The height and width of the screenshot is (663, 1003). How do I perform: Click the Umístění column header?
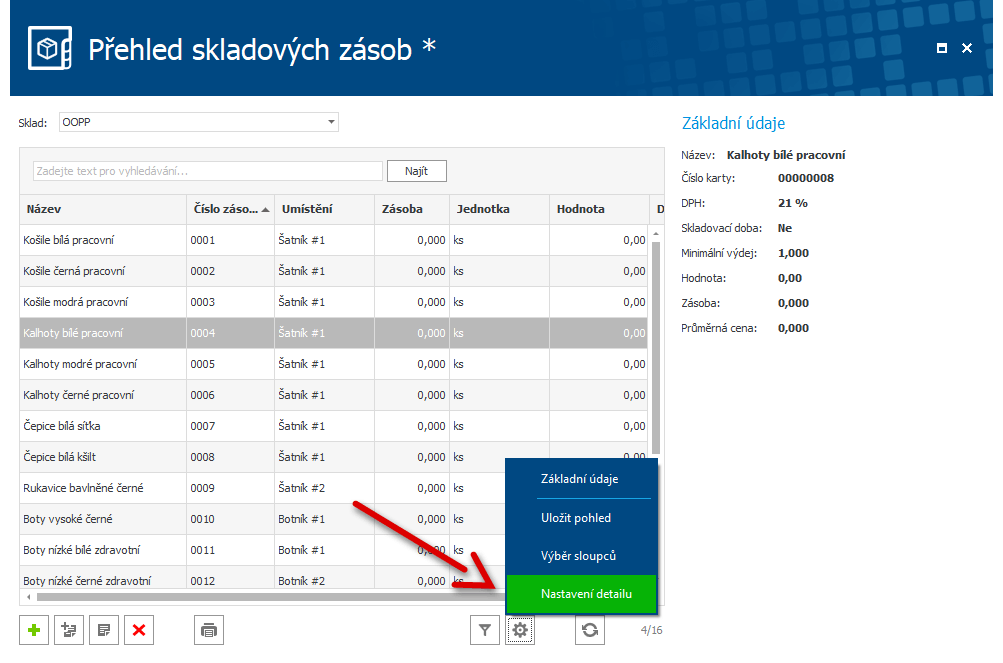click(324, 209)
